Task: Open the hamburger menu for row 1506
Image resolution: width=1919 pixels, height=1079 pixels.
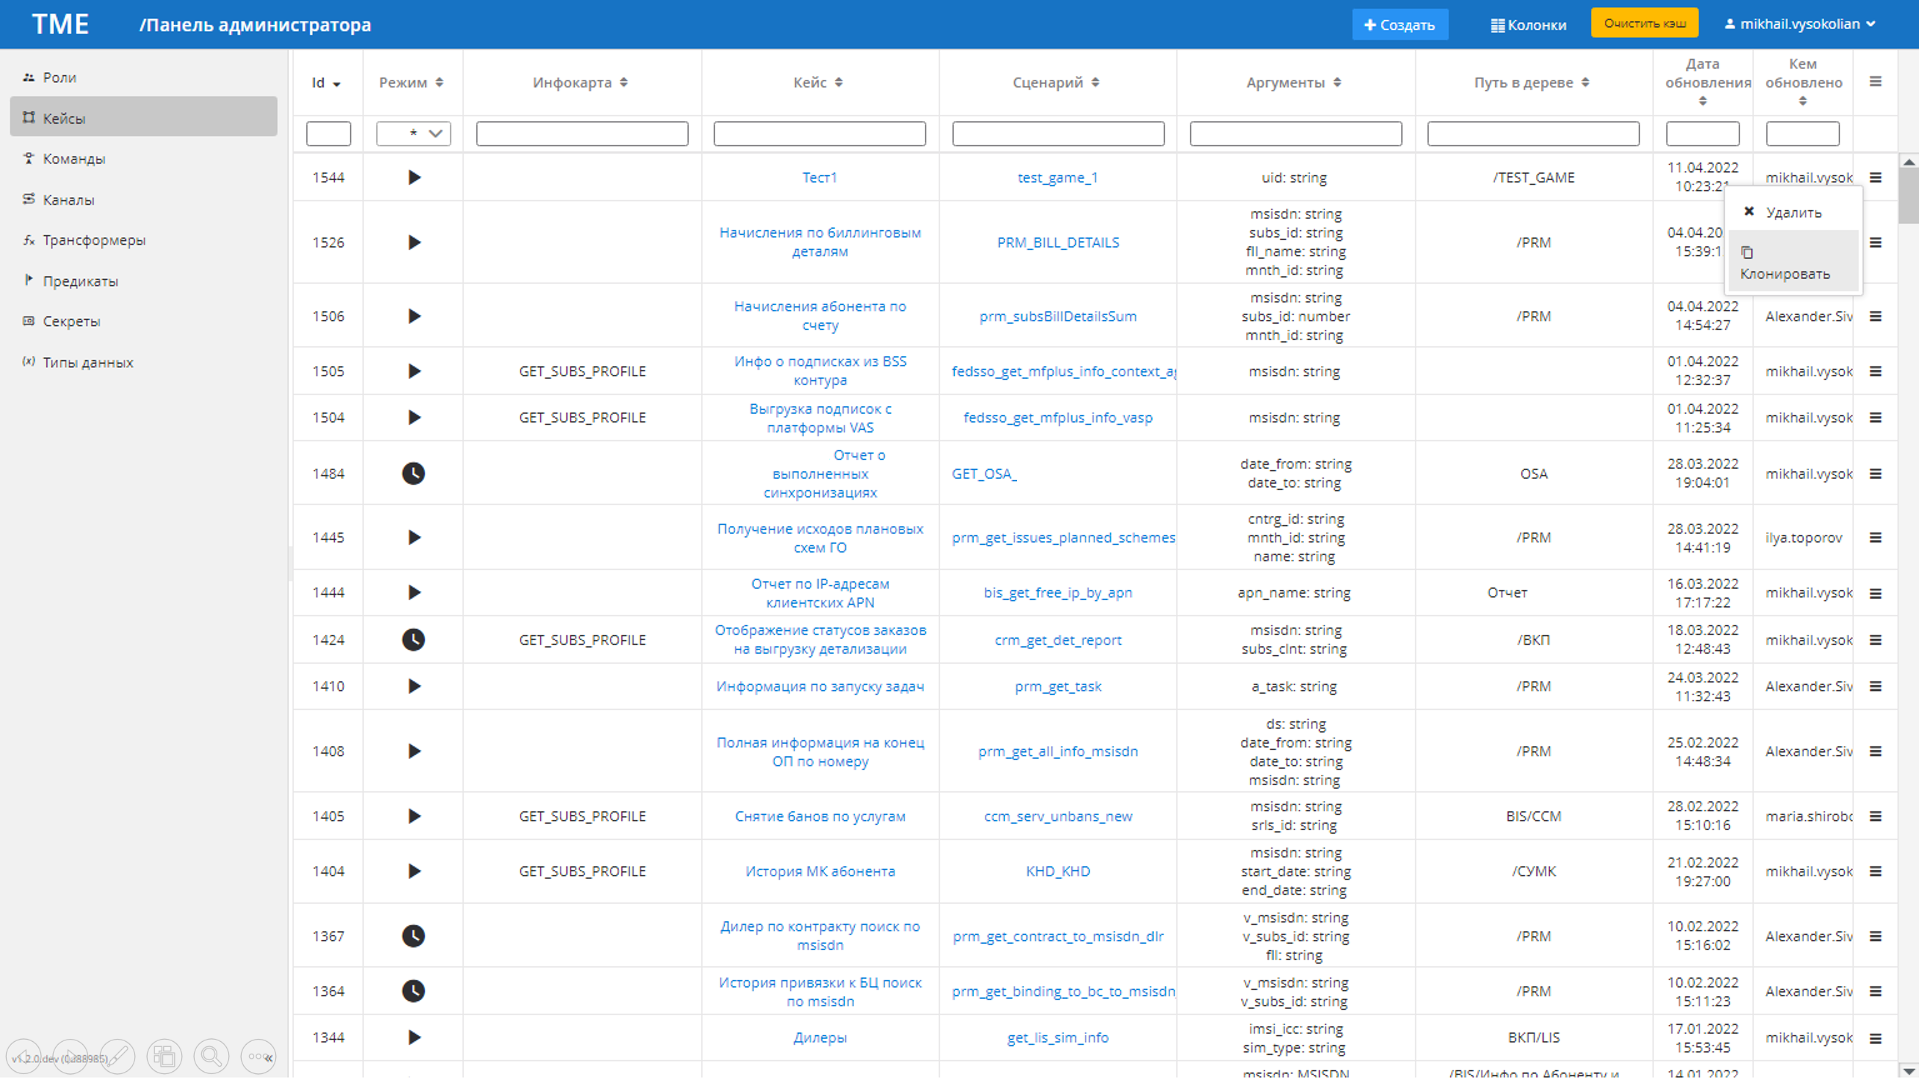Action: [x=1875, y=317]
